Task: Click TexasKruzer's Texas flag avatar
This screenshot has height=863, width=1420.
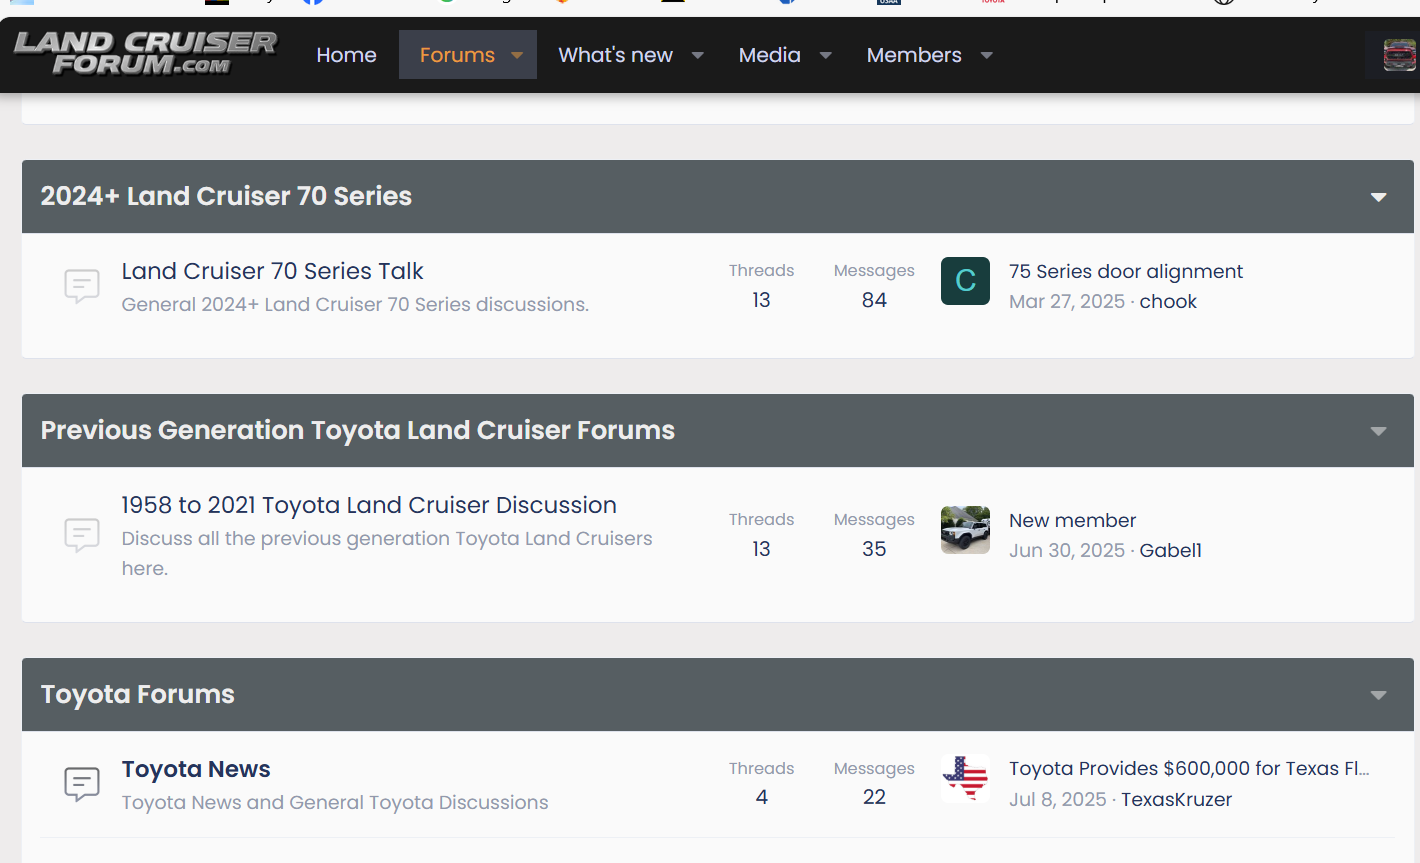Action: [965, 779]
